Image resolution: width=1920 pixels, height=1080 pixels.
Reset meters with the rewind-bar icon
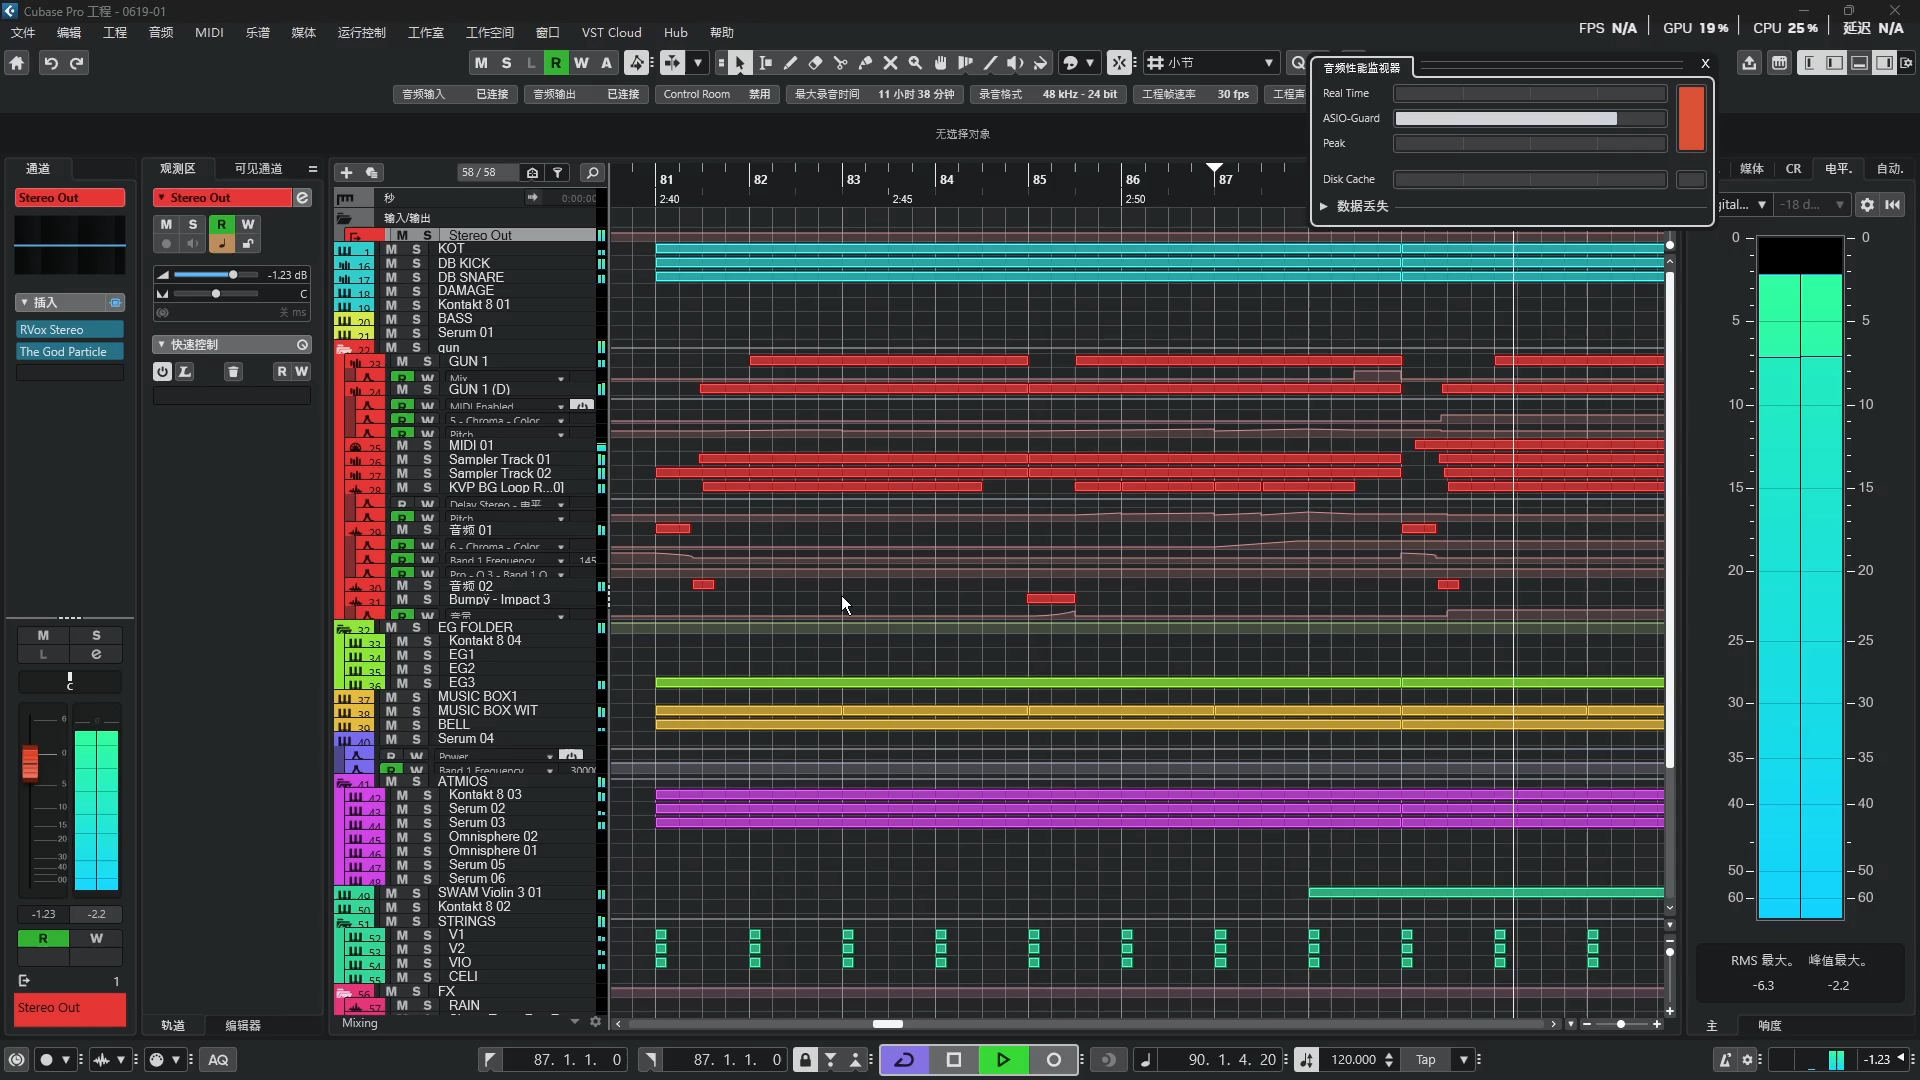pos(1893,205)
